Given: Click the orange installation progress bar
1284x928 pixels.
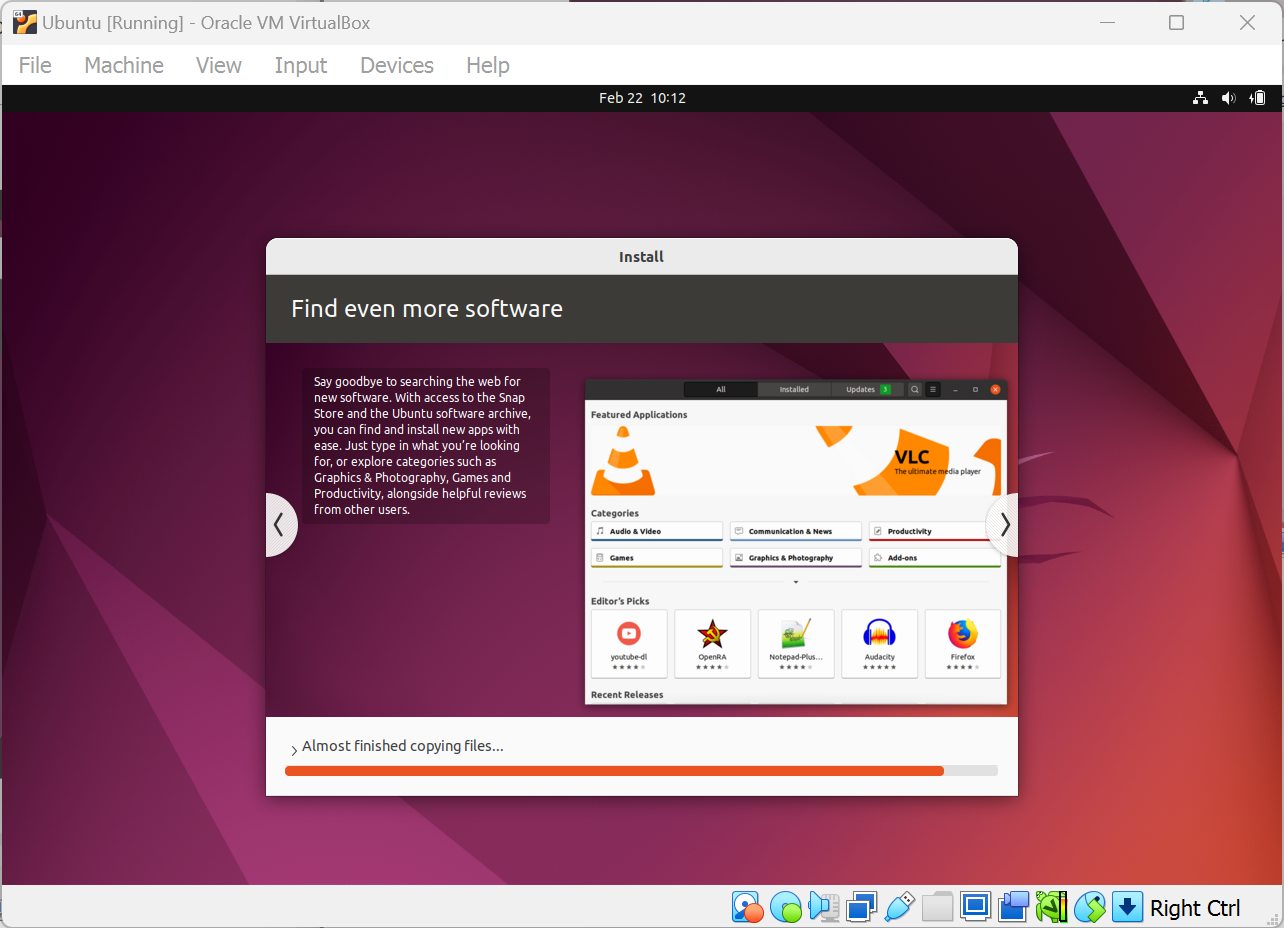Looking at the screenshot, I should [x=641, y=771].
